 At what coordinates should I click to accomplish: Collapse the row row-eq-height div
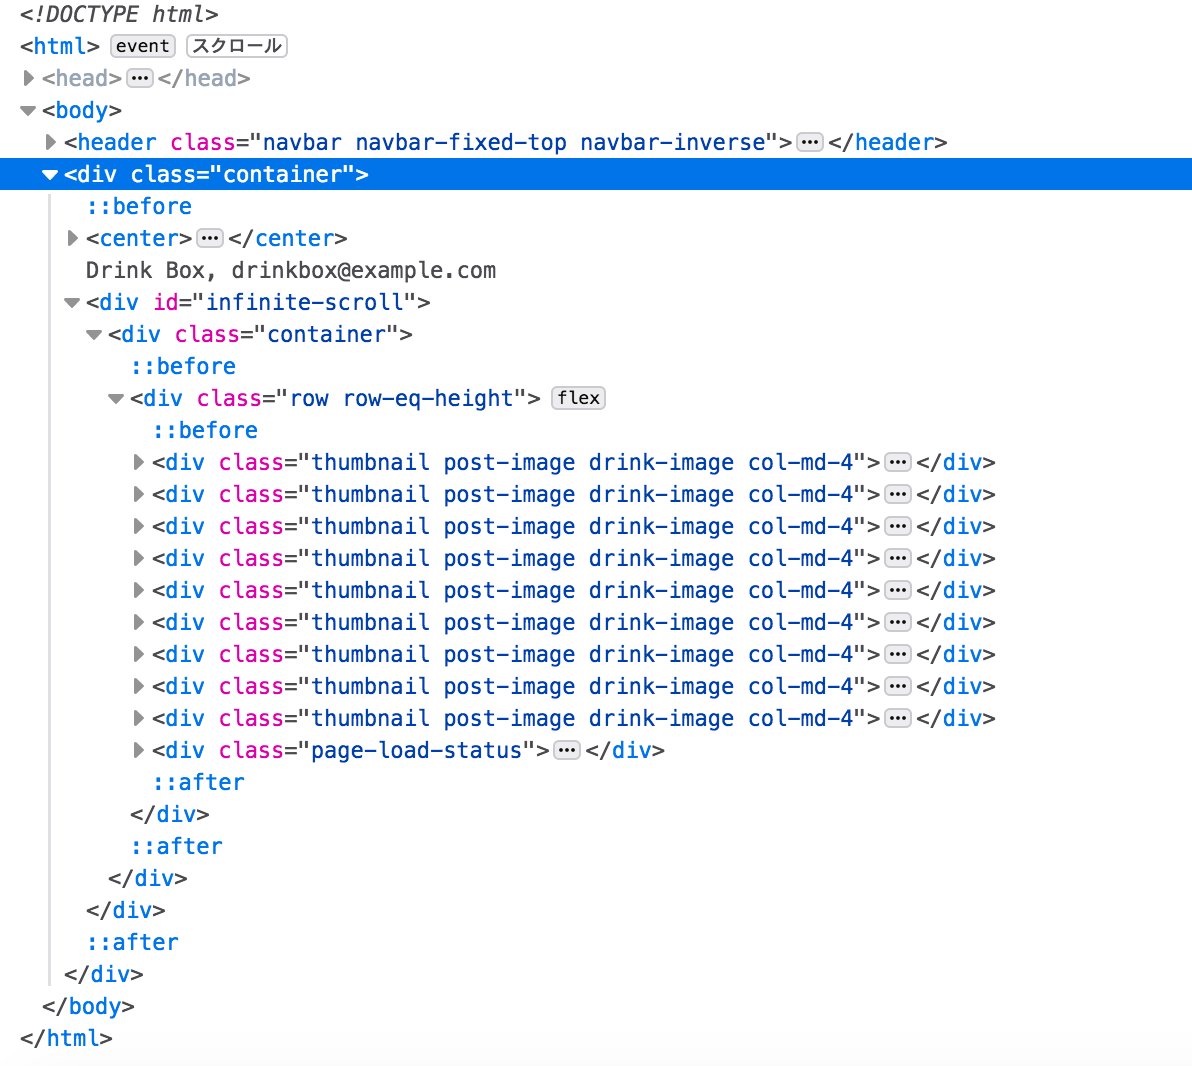[116, 398]
